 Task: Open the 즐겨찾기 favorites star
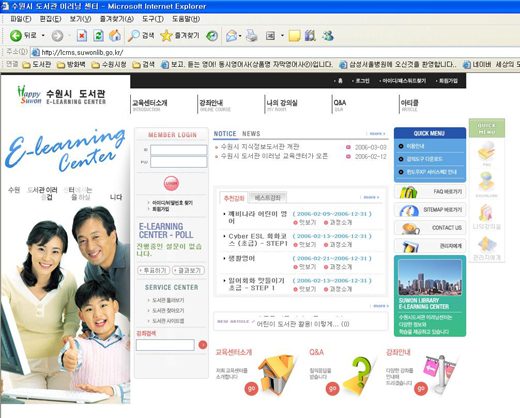tap(179, 35)
